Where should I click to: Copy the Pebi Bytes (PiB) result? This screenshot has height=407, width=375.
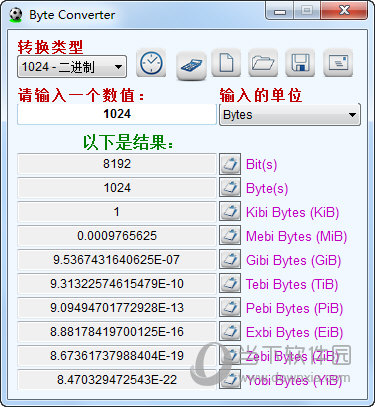230,308
